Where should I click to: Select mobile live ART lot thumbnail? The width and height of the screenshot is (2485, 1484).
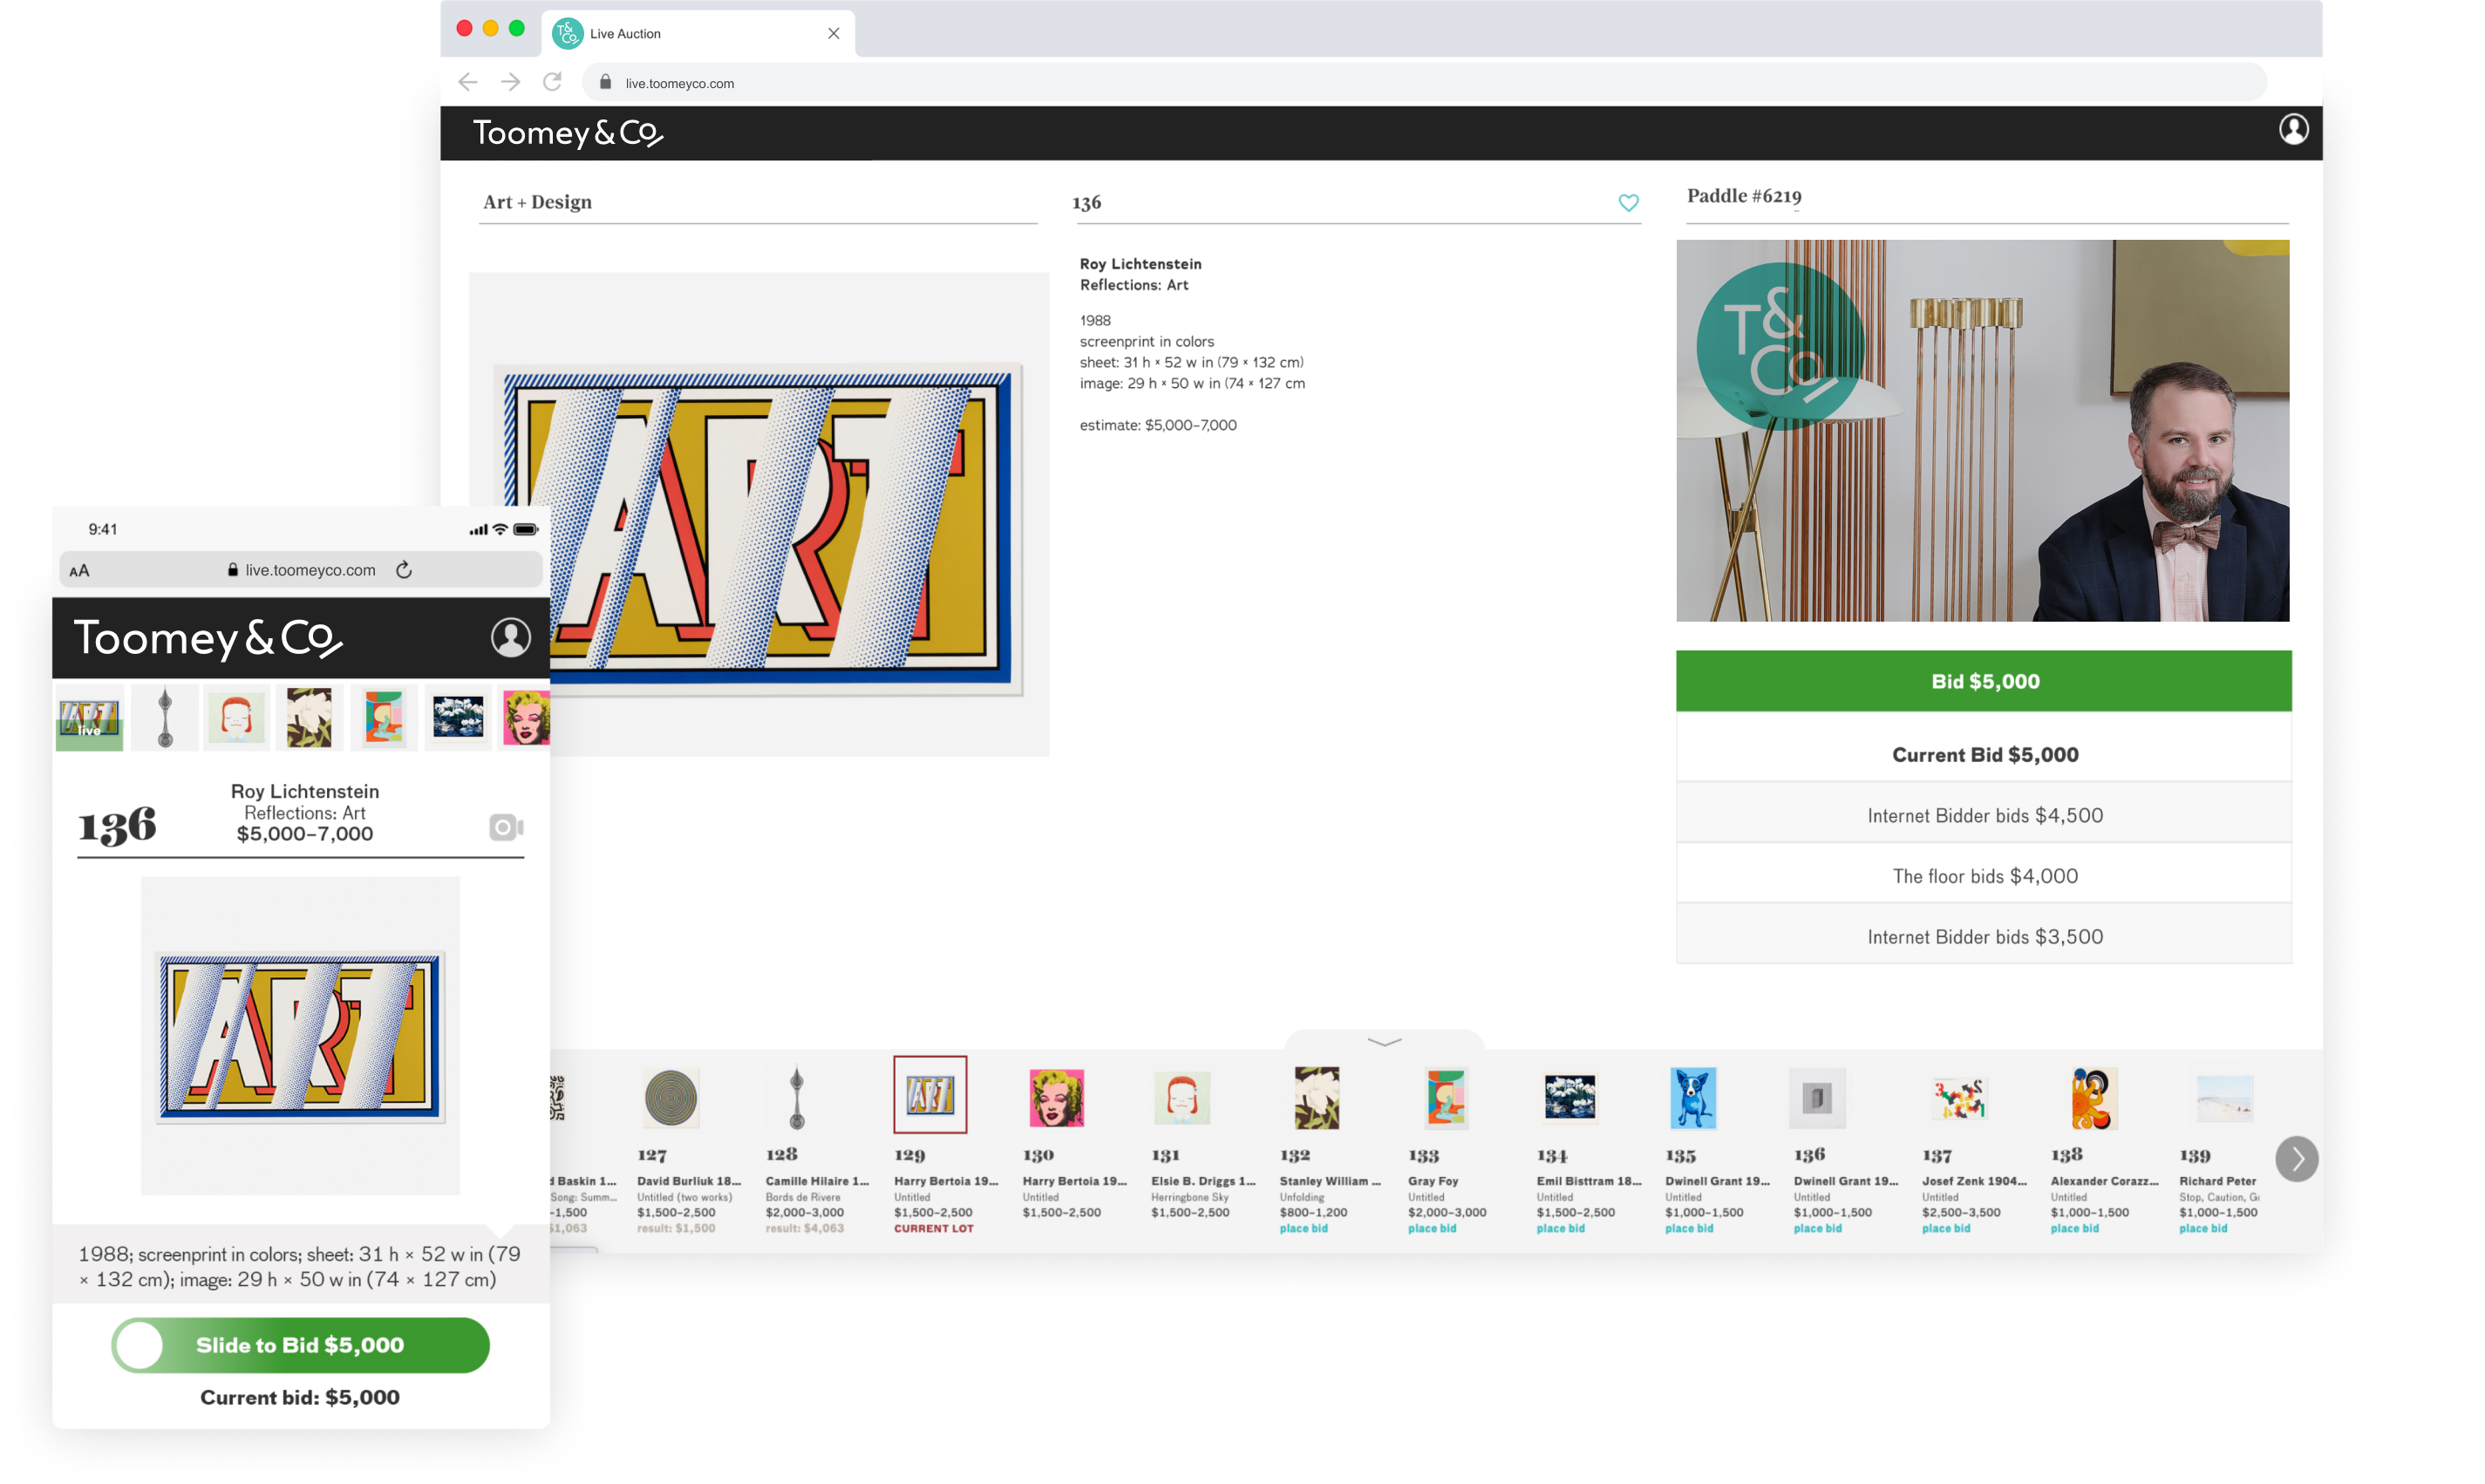pos(89,717)
